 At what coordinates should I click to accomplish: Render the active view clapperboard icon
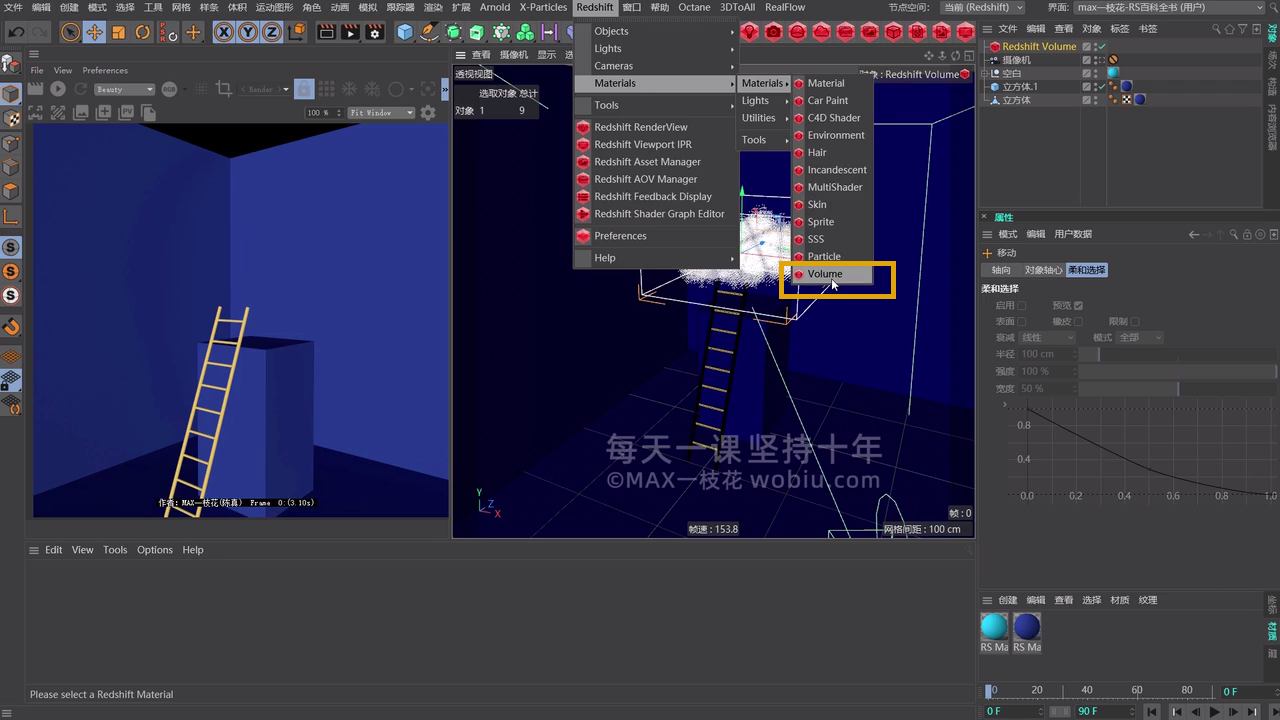(x=326, y=32)
